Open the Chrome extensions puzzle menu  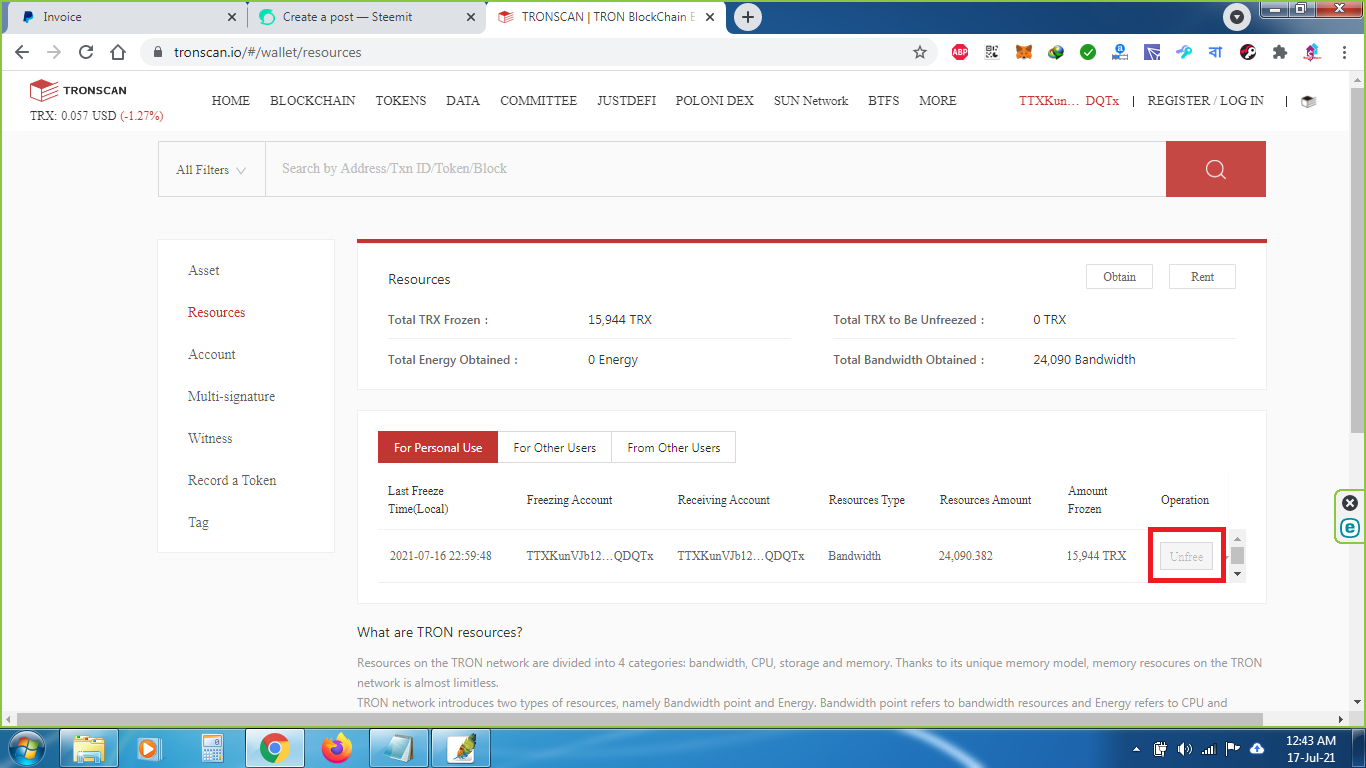[1280, 52]
